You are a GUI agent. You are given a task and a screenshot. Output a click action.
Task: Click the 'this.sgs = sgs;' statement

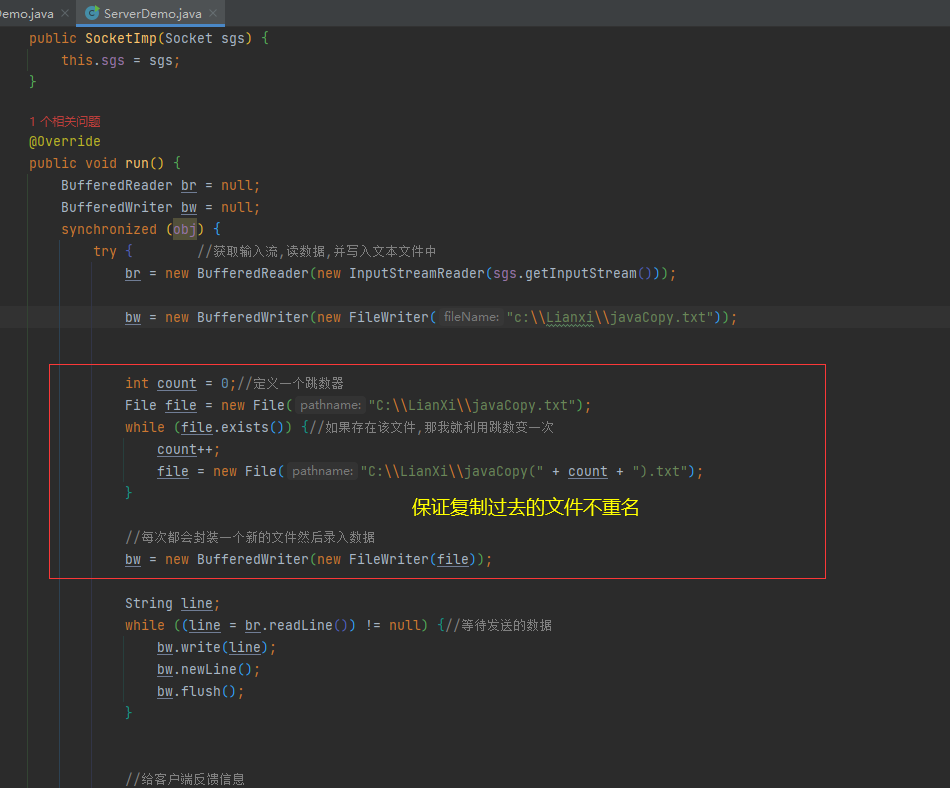[121, 61]
